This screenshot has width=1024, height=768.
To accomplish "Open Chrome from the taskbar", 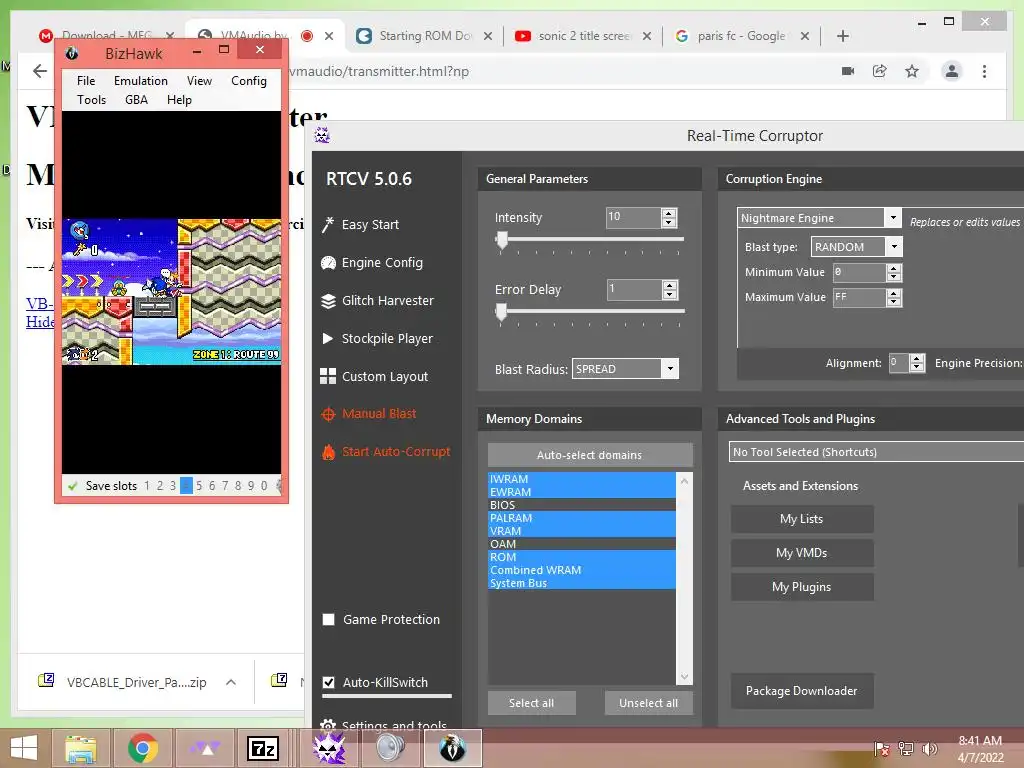I will [x=142, y=748].
